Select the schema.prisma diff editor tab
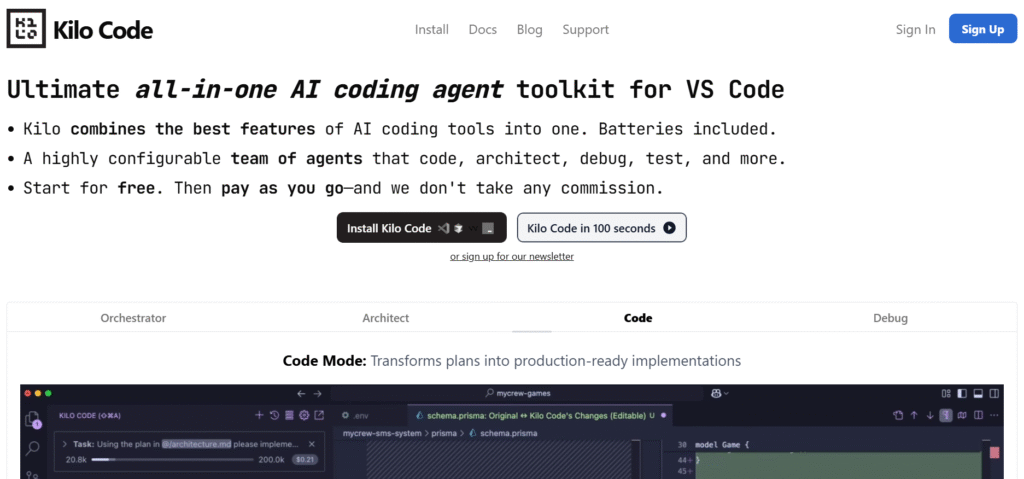Image resolution: width=1024 pixels, height=479 pixels. (x=540, y=415)
